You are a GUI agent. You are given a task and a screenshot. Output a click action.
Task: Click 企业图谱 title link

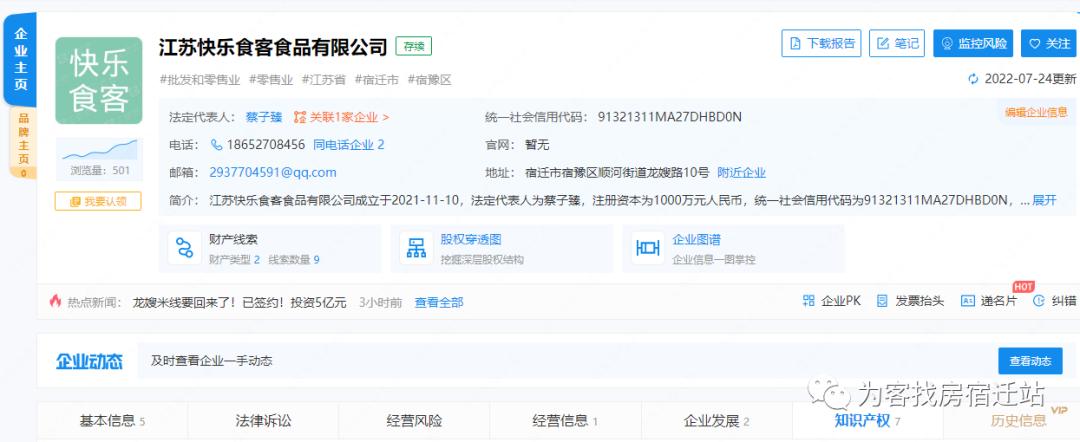click(696, 240)
